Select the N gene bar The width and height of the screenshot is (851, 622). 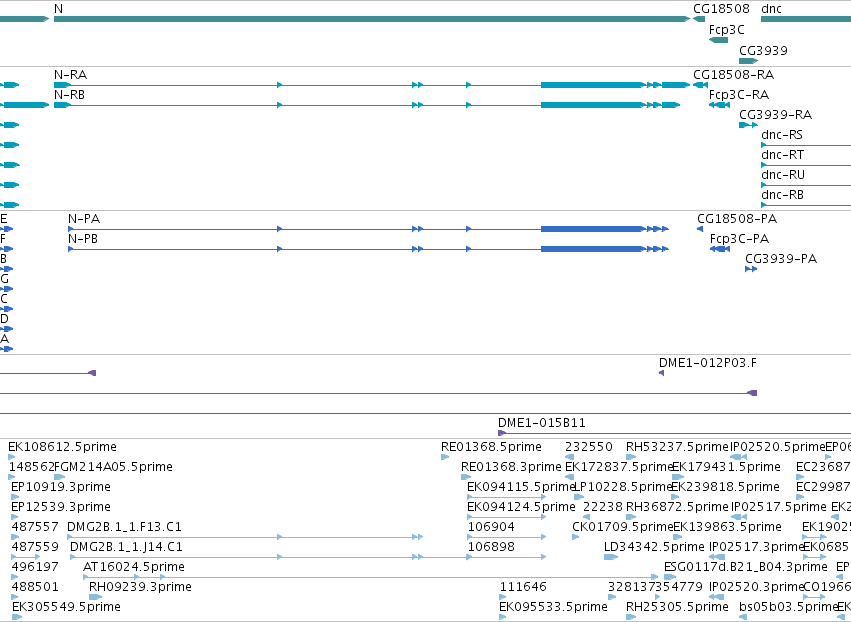tap(372, 19)
